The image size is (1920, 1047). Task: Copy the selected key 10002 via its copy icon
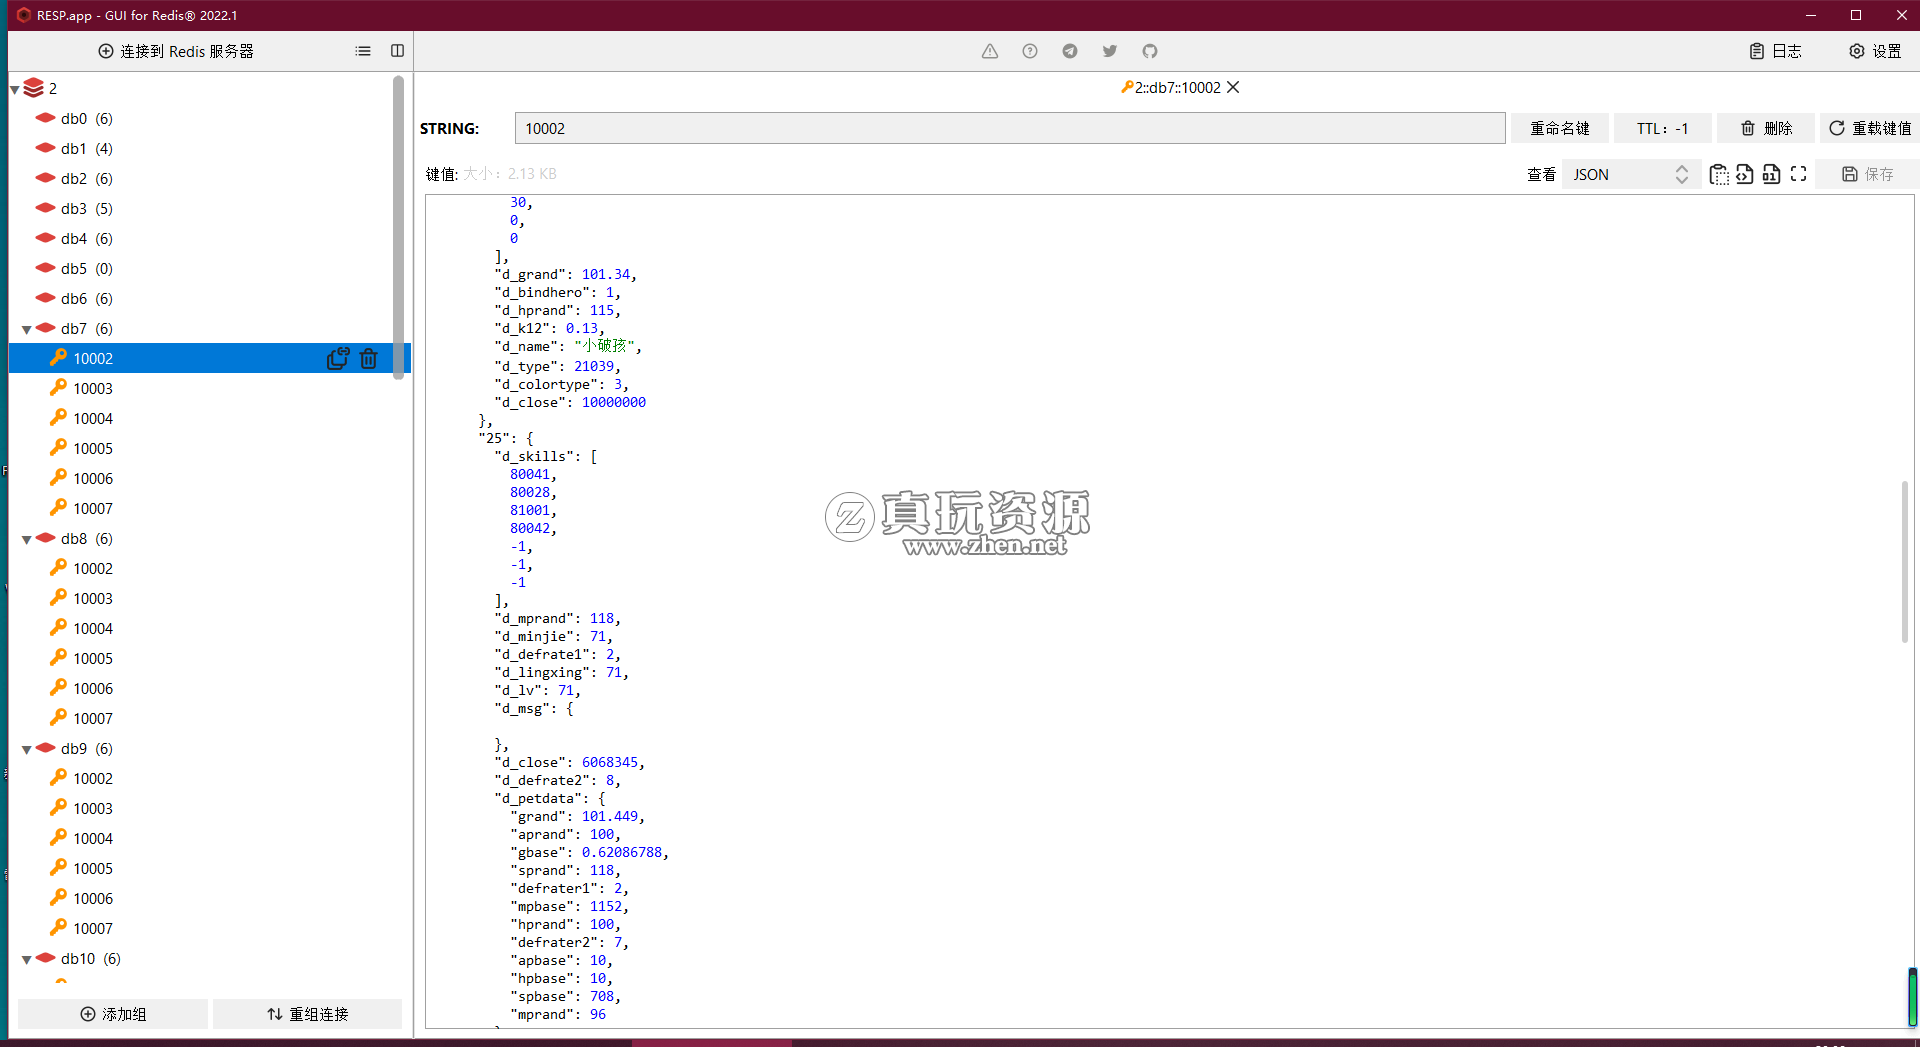tap(338, 358)
